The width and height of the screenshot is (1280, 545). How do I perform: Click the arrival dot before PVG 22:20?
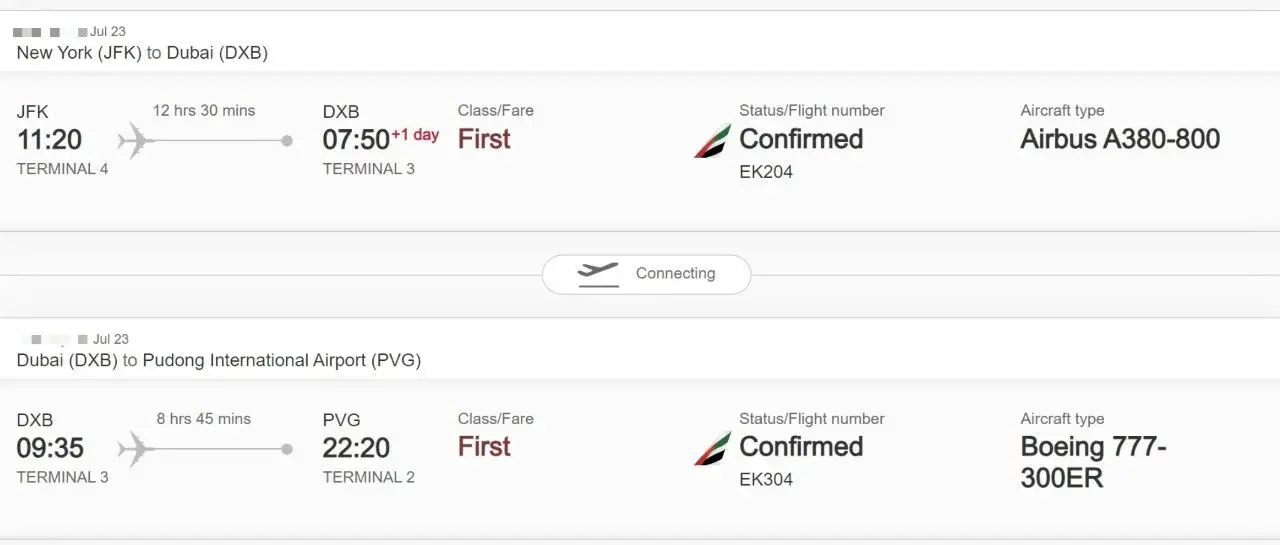[287, 449]
